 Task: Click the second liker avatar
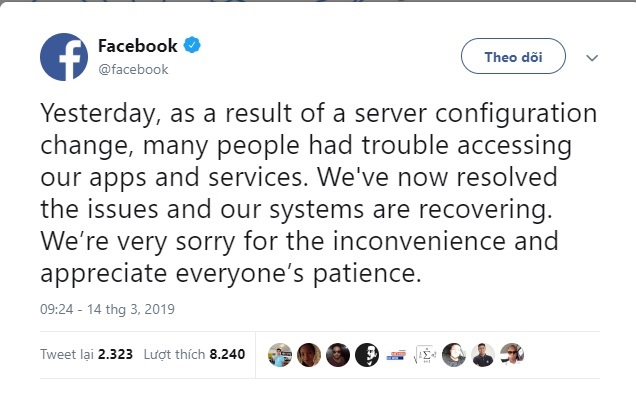pyautogui.click(x=310, y=355)
